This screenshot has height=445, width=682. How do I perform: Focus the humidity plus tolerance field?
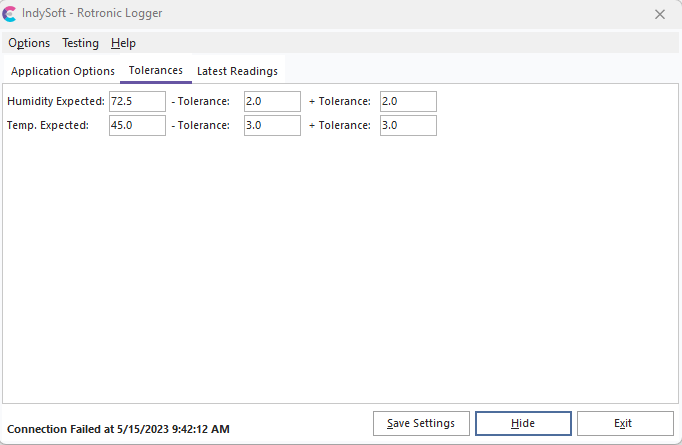tap(408, 101)
